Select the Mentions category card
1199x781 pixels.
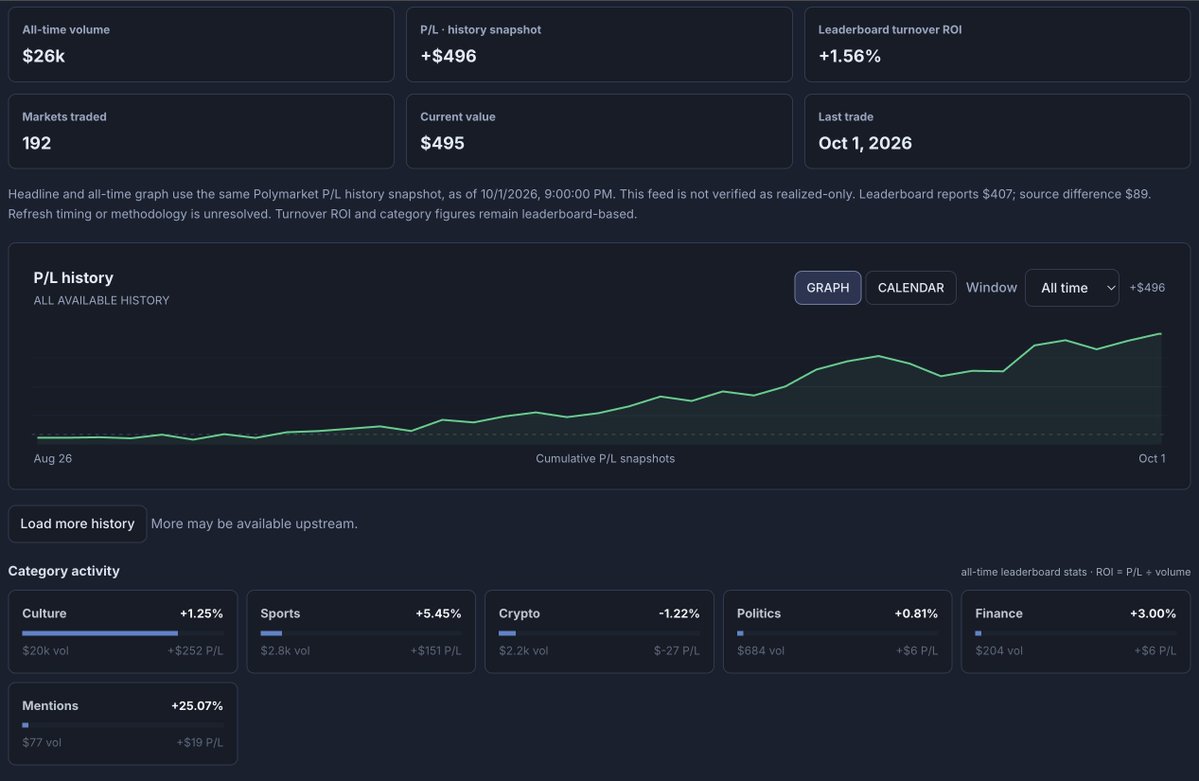click(122, 724)
